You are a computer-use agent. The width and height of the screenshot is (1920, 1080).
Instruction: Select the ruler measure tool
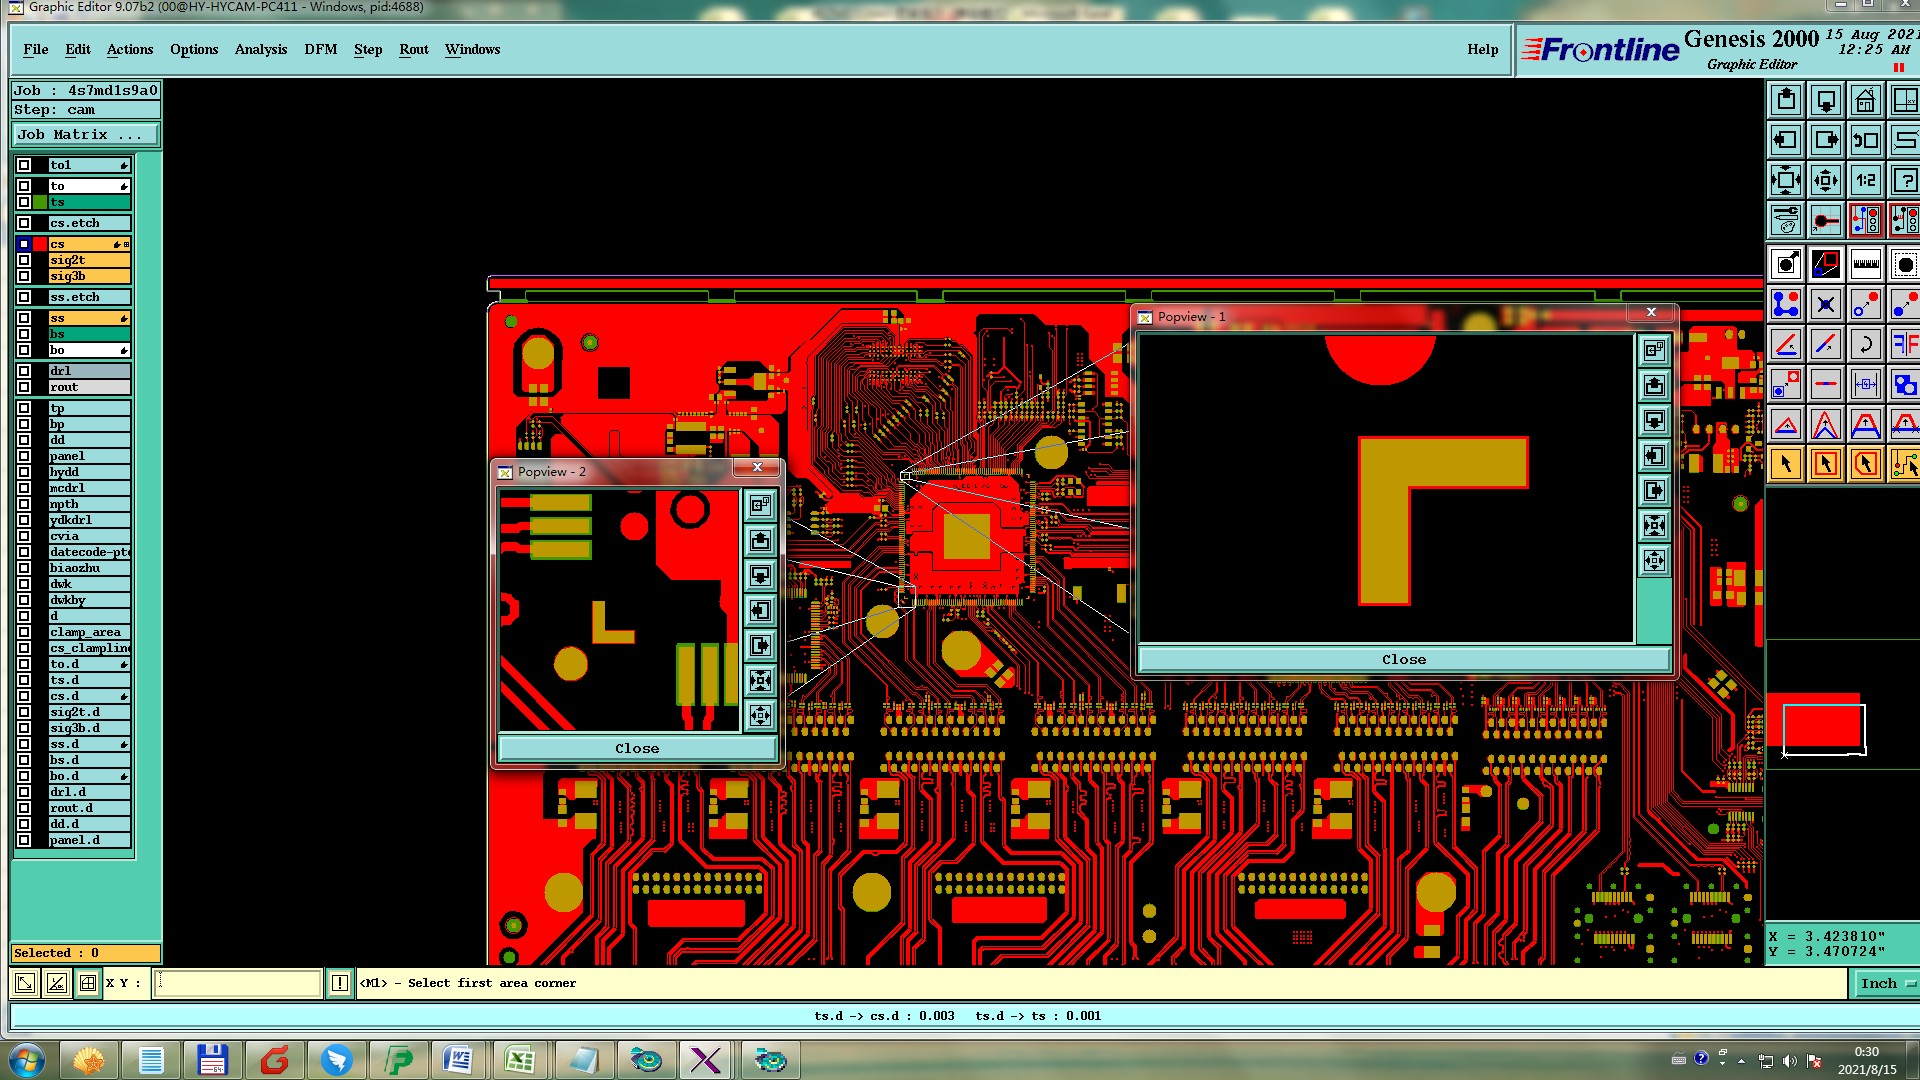click(x=1865, y=264)
